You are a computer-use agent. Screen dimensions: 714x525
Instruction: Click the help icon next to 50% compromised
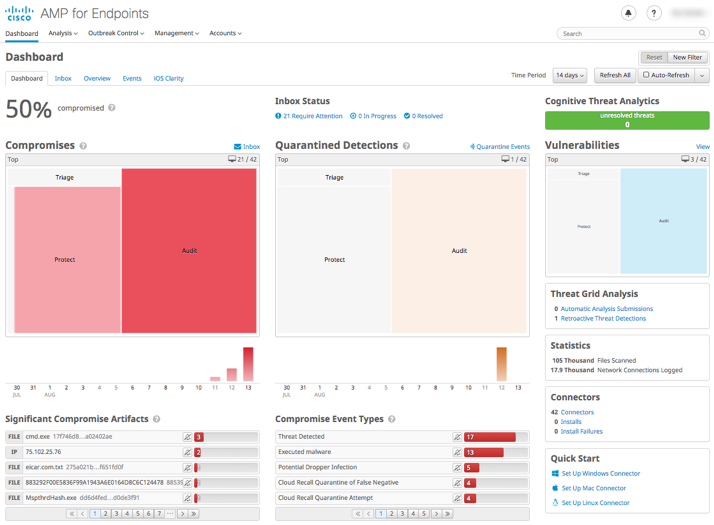click(112, 108)
